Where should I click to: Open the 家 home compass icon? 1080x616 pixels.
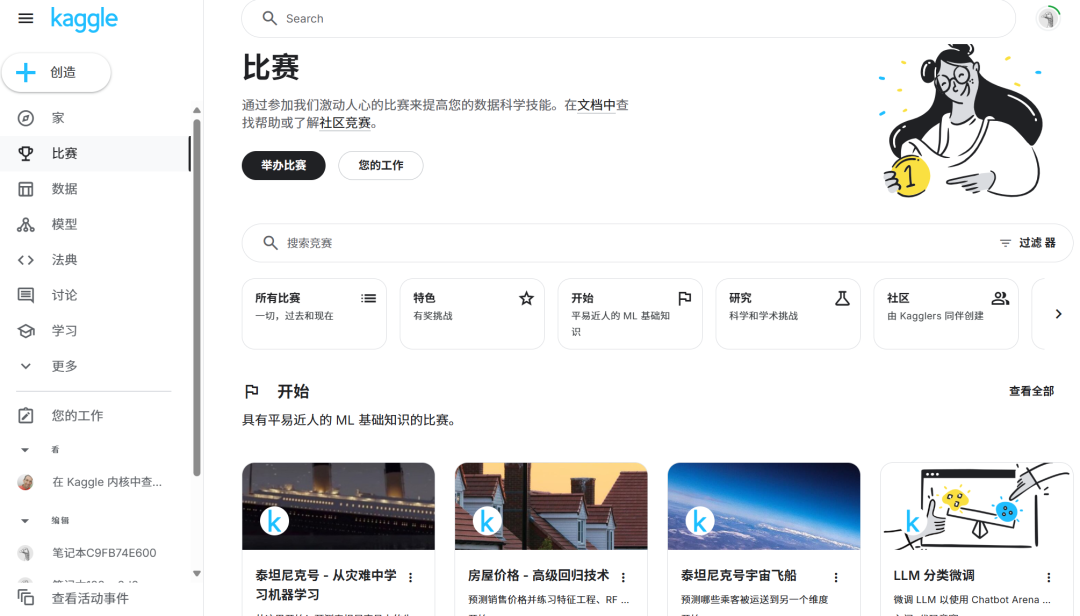(25, 118)
